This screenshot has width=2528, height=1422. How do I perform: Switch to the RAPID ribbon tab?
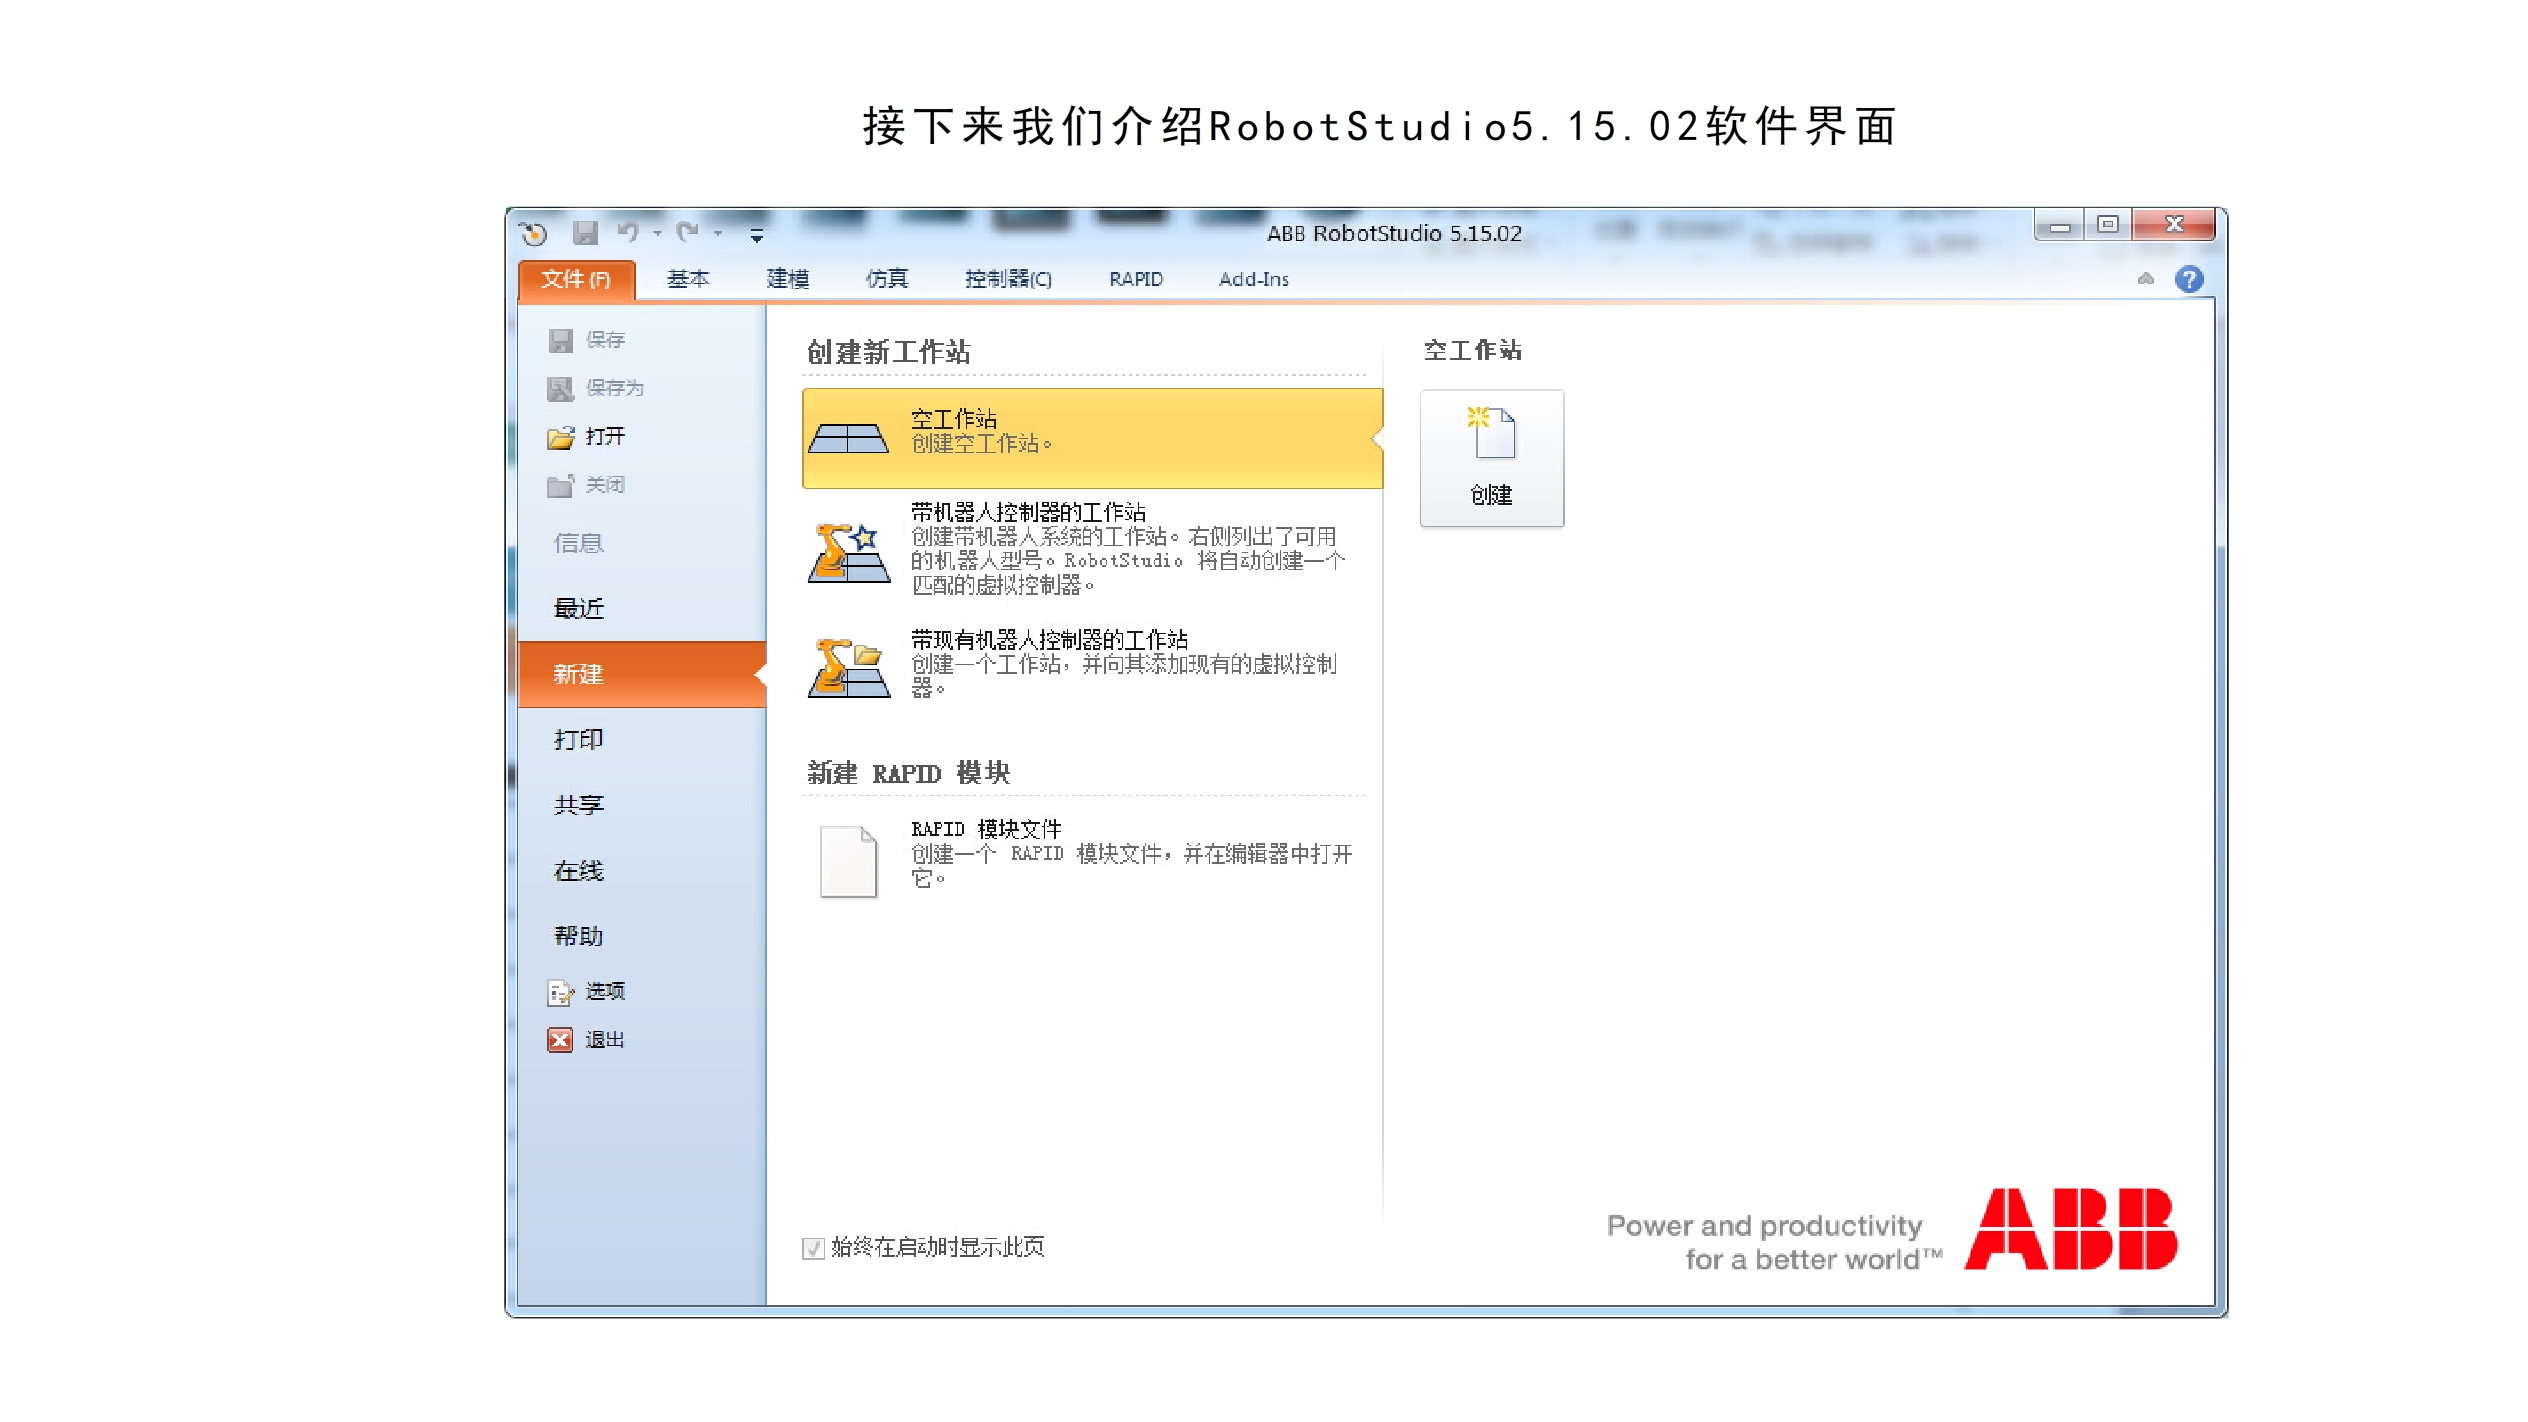1136,279
